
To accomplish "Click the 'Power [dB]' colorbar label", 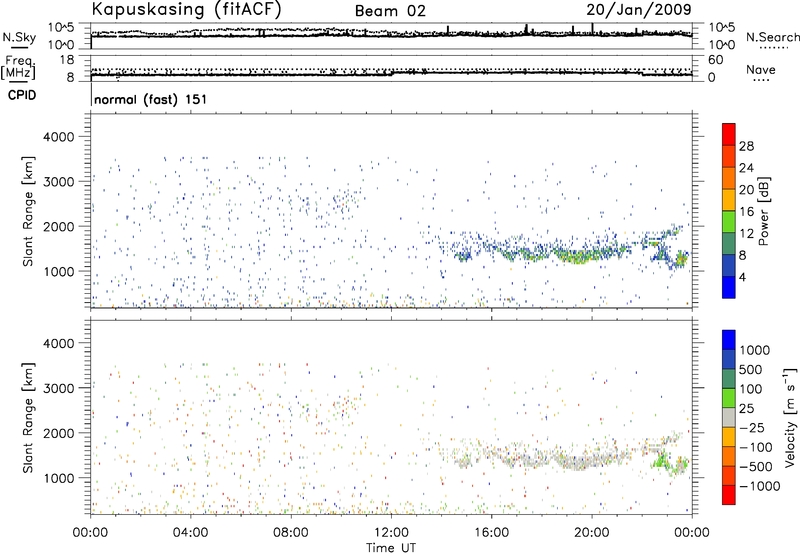I will point(763,211).
